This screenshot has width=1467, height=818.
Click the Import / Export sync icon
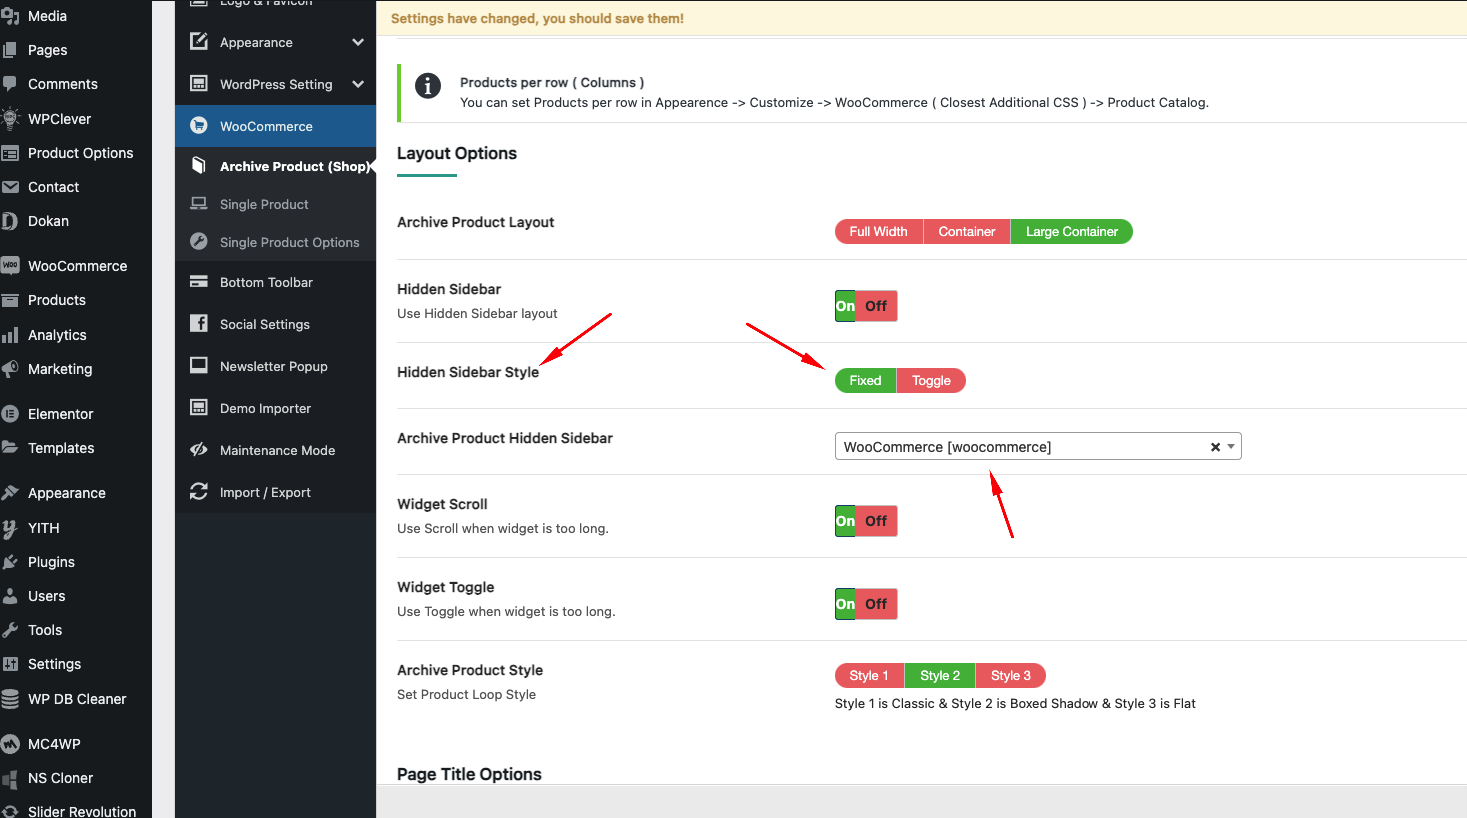click(x=199, y=492)
